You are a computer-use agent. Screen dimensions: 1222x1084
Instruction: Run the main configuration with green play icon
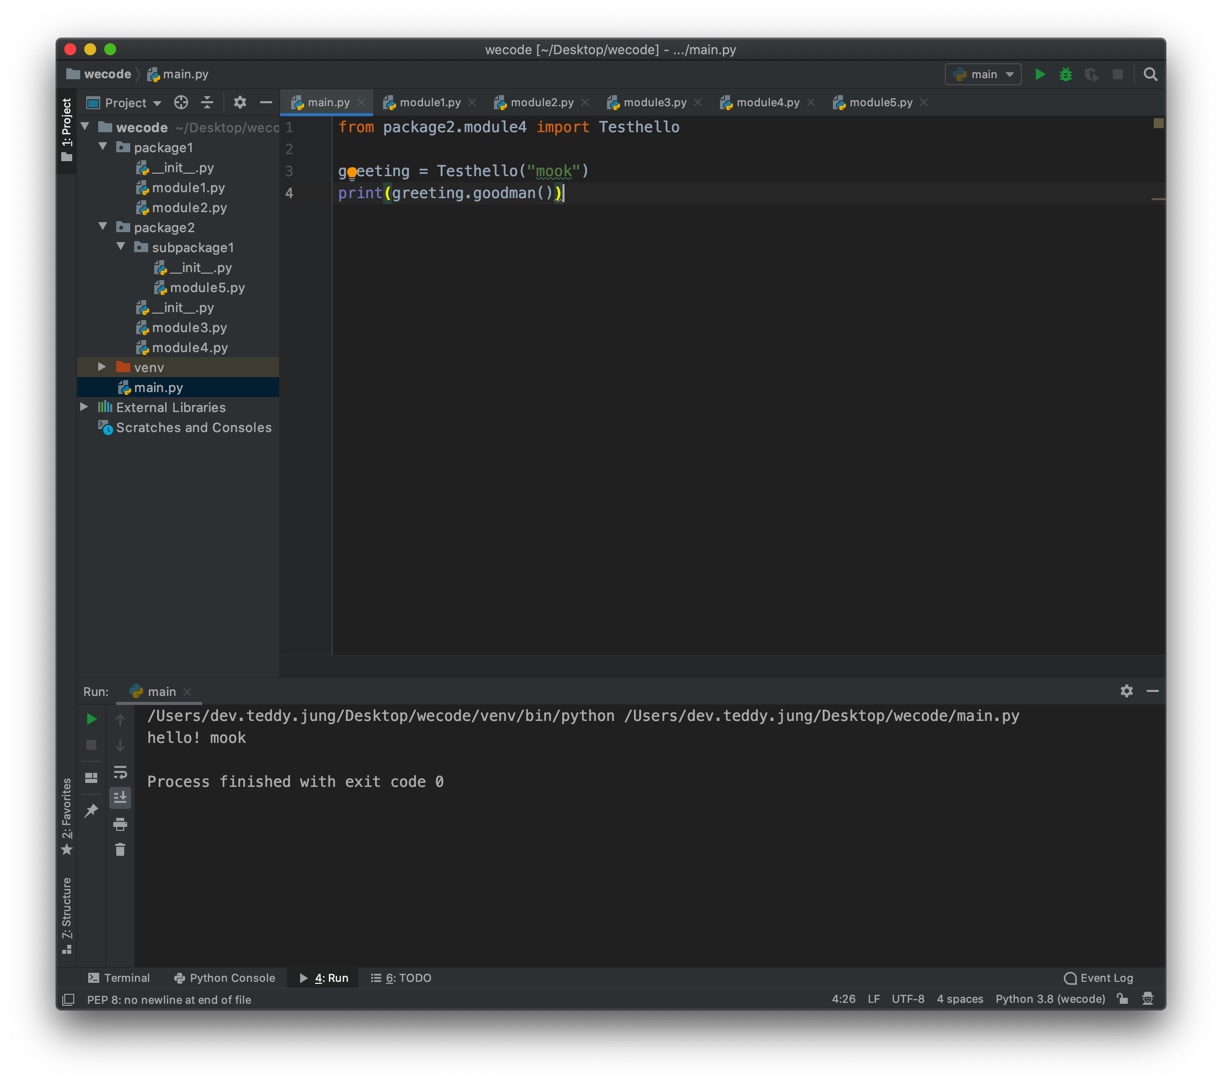tap(1040, 75)
